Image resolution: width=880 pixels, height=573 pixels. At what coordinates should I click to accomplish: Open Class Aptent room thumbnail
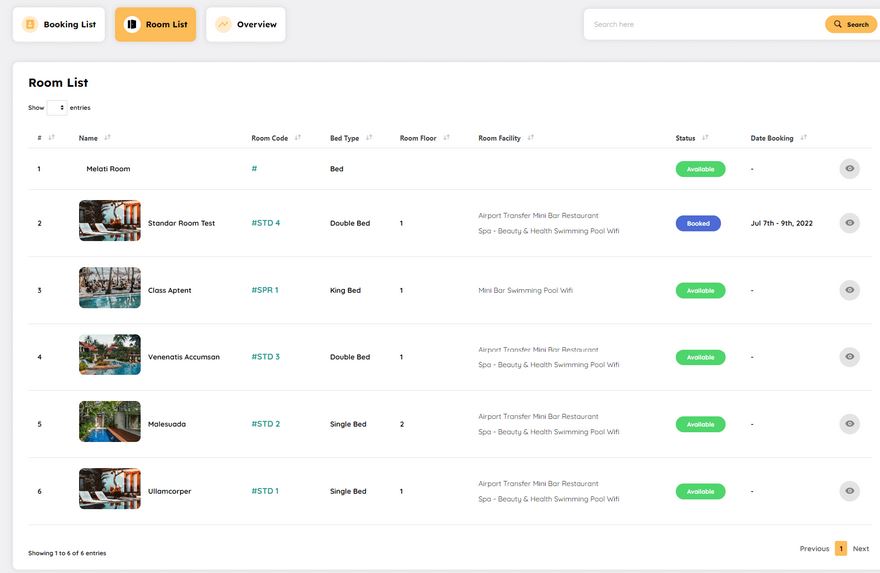(x=110, y=287)
